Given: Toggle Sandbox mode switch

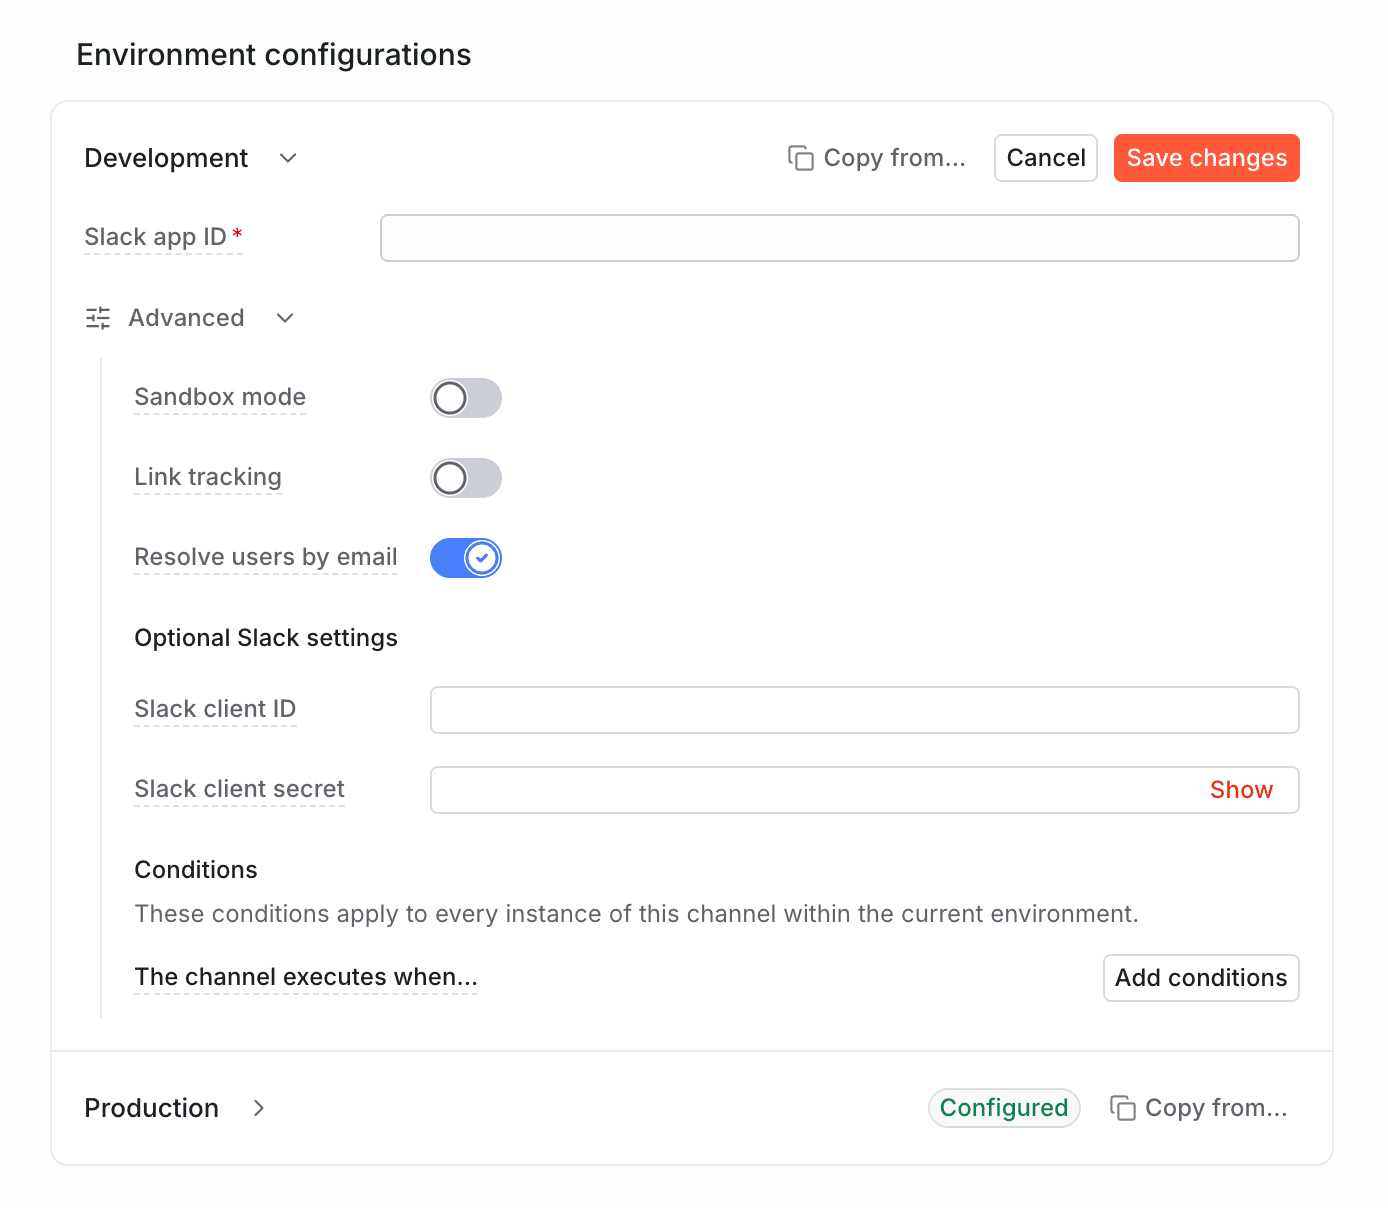Looking at the screenshot, I should click(466, 398).
